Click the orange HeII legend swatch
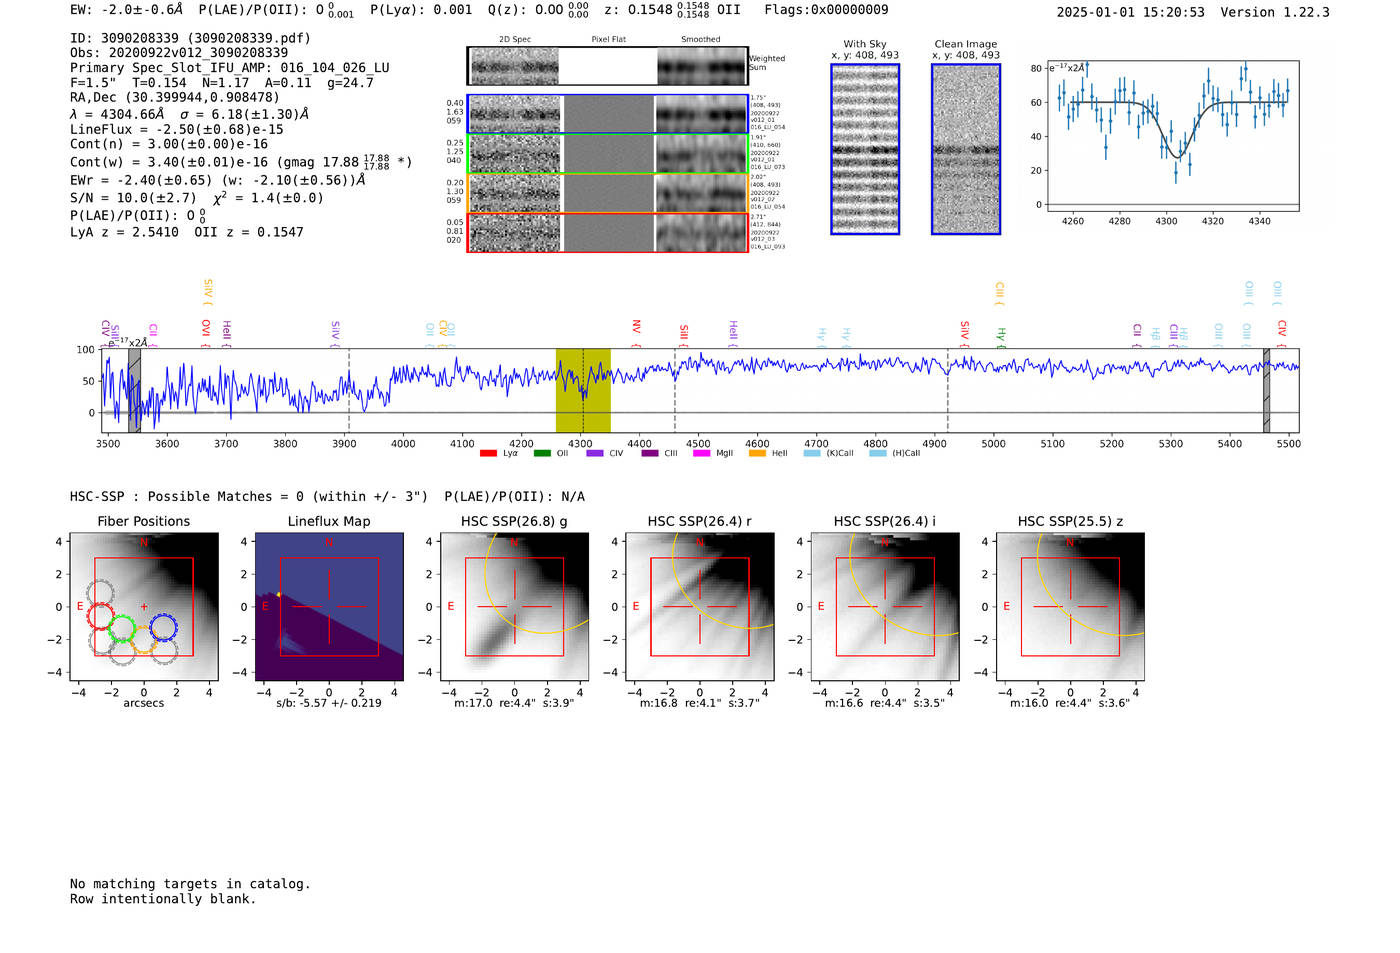This screenshot has width=1400, height=953. point(757,454)
